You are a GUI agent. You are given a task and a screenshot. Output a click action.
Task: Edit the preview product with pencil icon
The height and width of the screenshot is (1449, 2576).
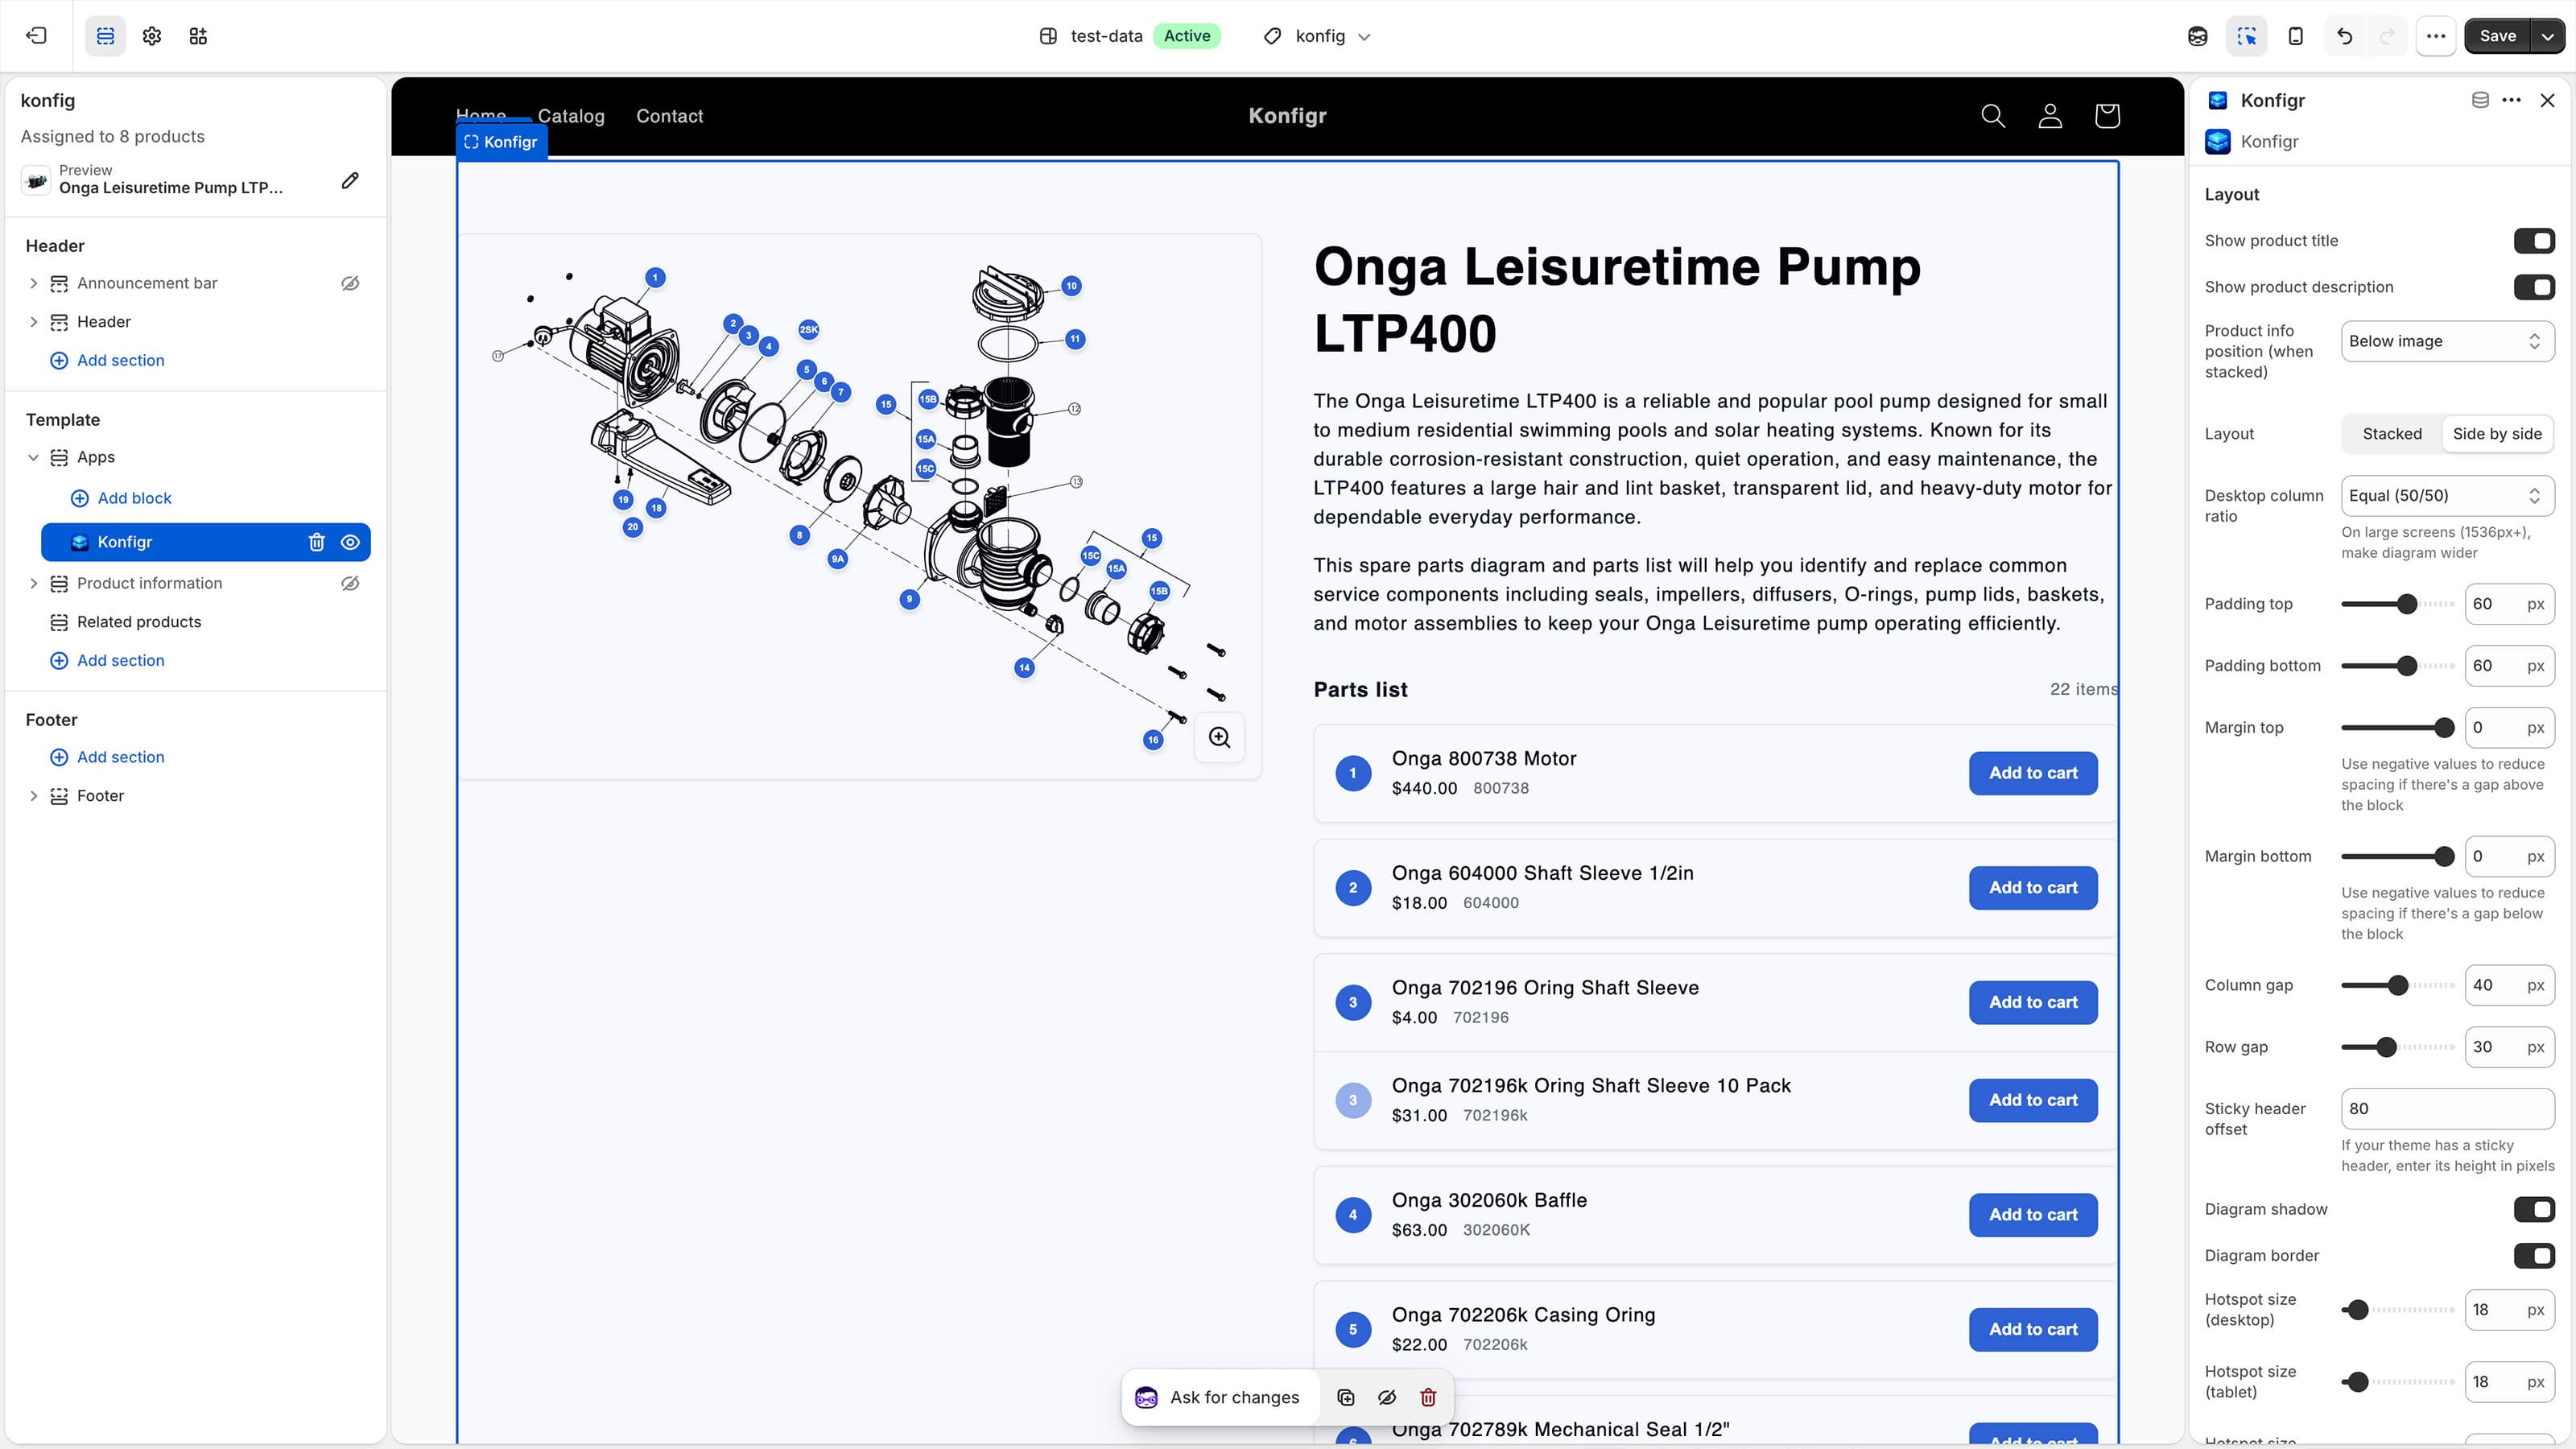[350, 180]
